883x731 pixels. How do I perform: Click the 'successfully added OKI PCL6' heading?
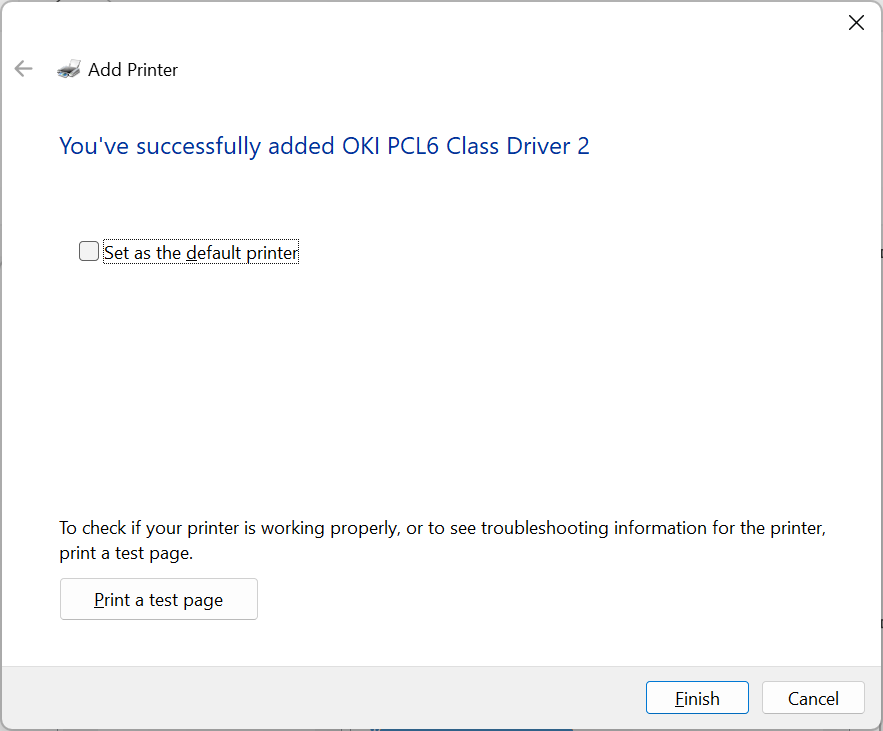[324, 146]
